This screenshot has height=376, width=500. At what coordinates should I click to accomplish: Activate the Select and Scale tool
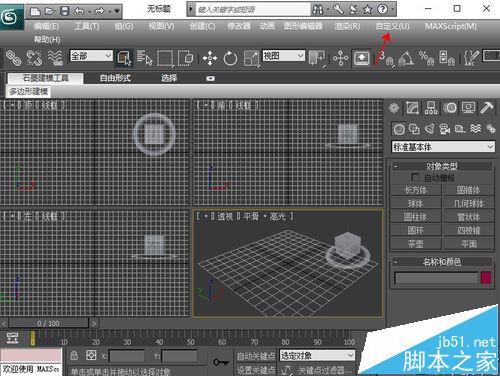tap(251, 58)
